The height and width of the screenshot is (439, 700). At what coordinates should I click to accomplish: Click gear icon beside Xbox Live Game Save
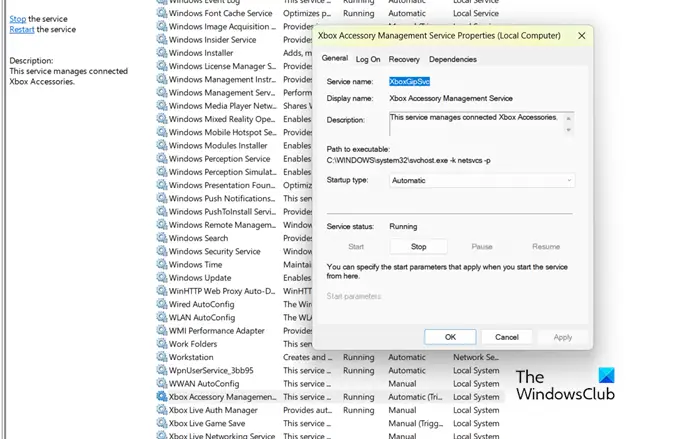point(161,423)
